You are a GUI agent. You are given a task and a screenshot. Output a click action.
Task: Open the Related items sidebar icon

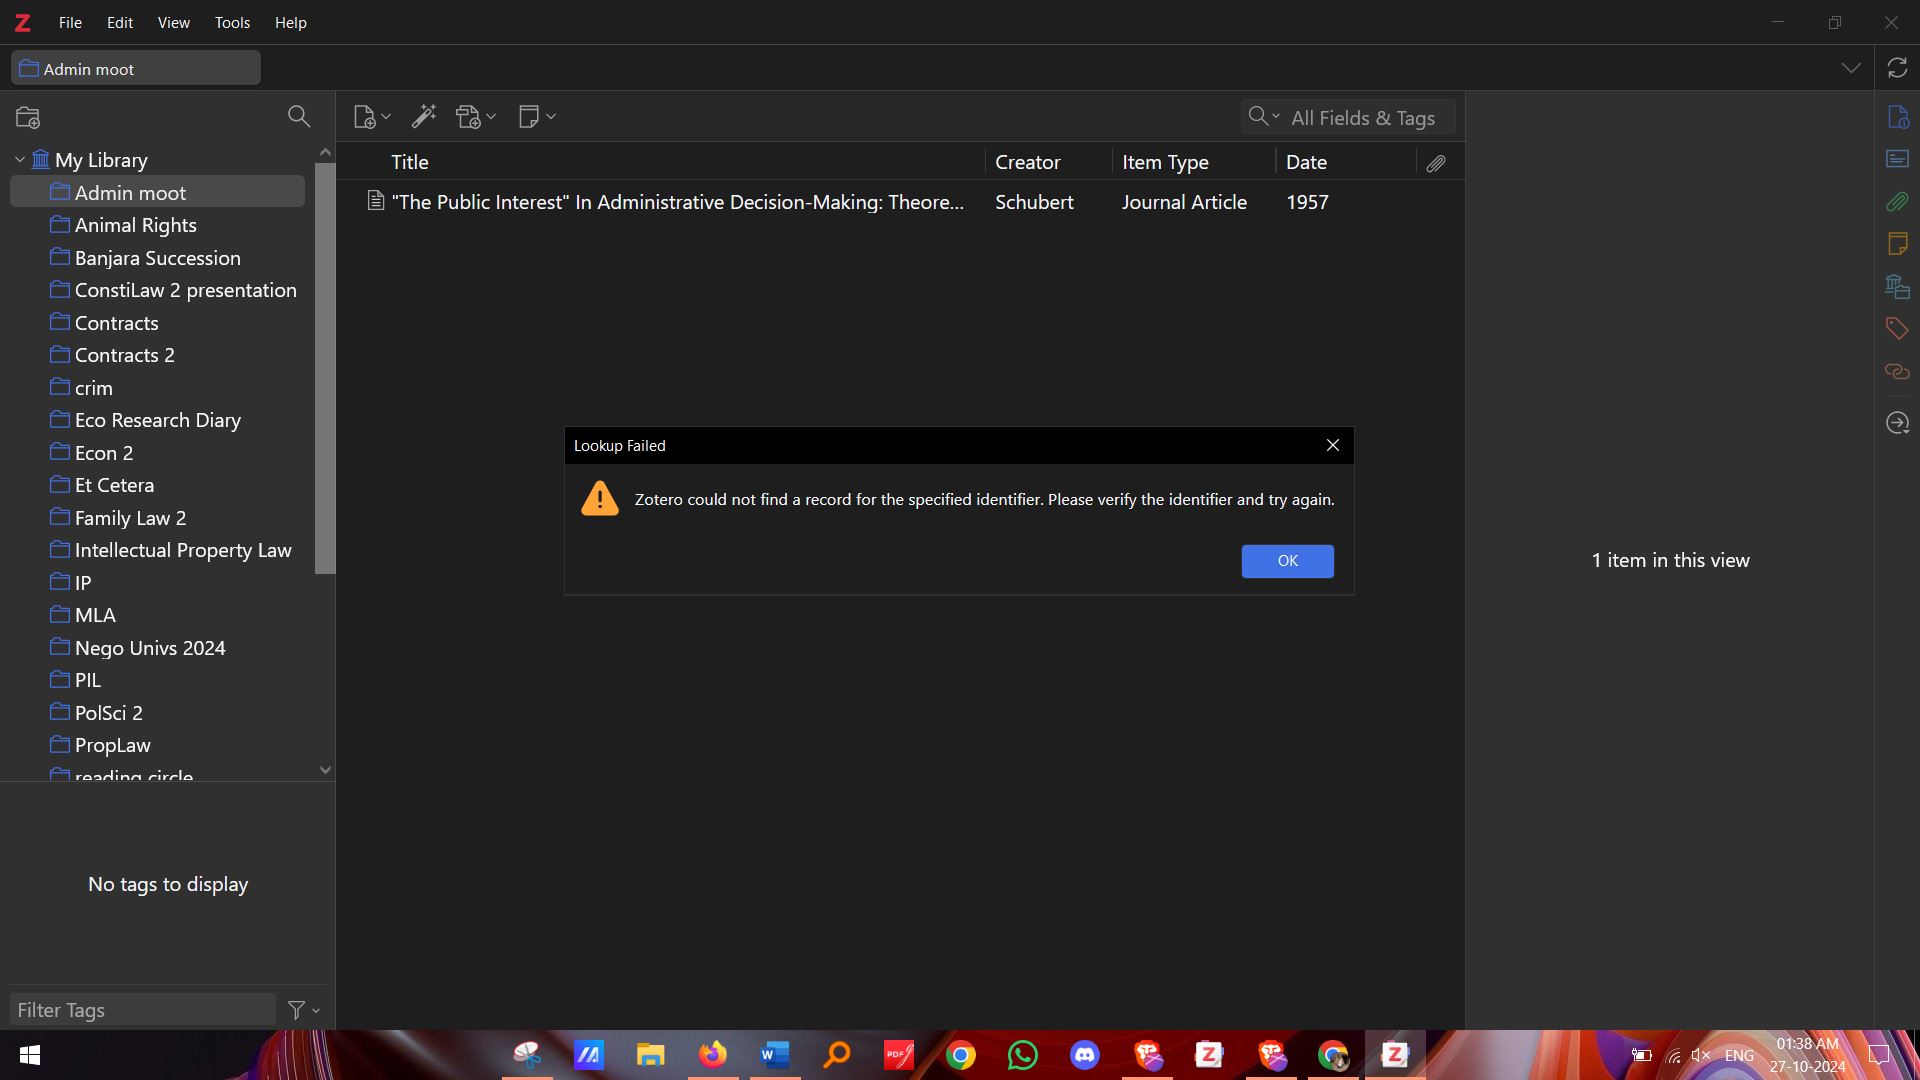(1897, 372)
